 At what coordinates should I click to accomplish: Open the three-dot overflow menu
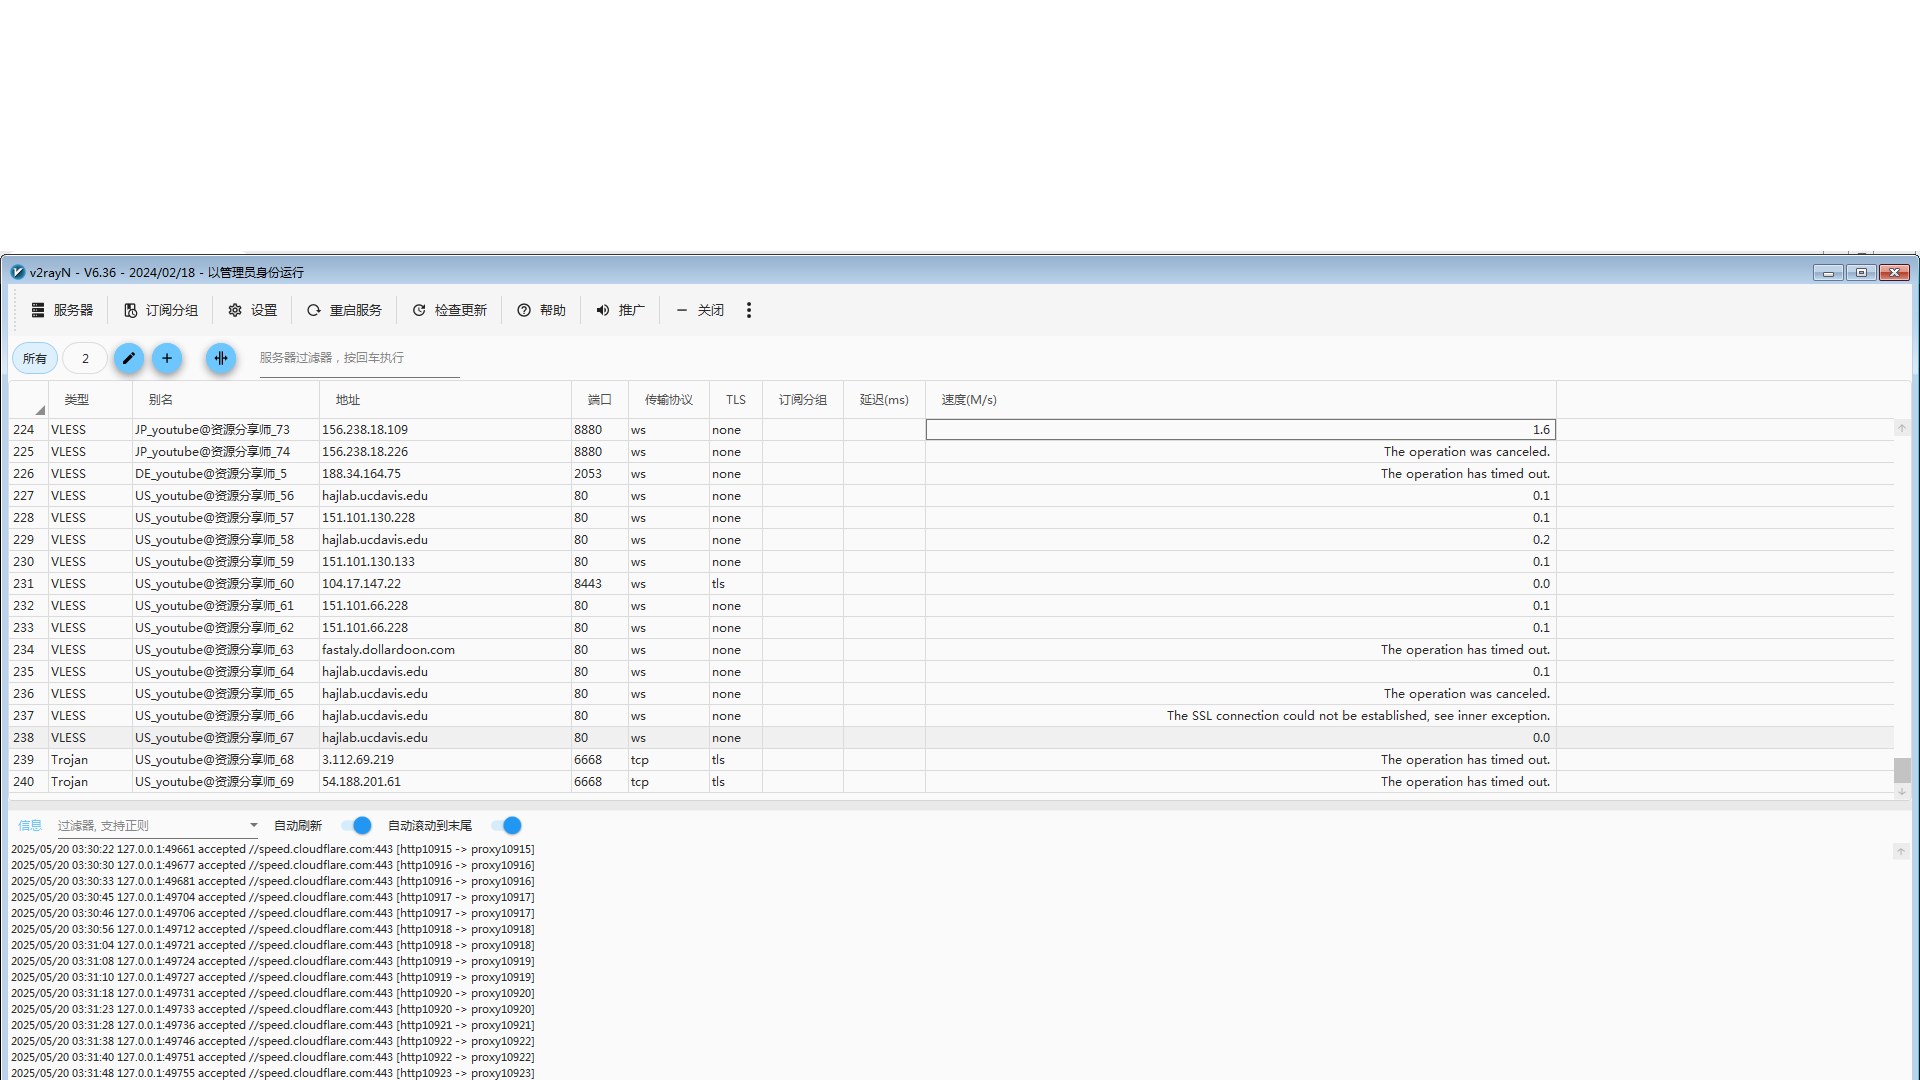coord(749,310)
